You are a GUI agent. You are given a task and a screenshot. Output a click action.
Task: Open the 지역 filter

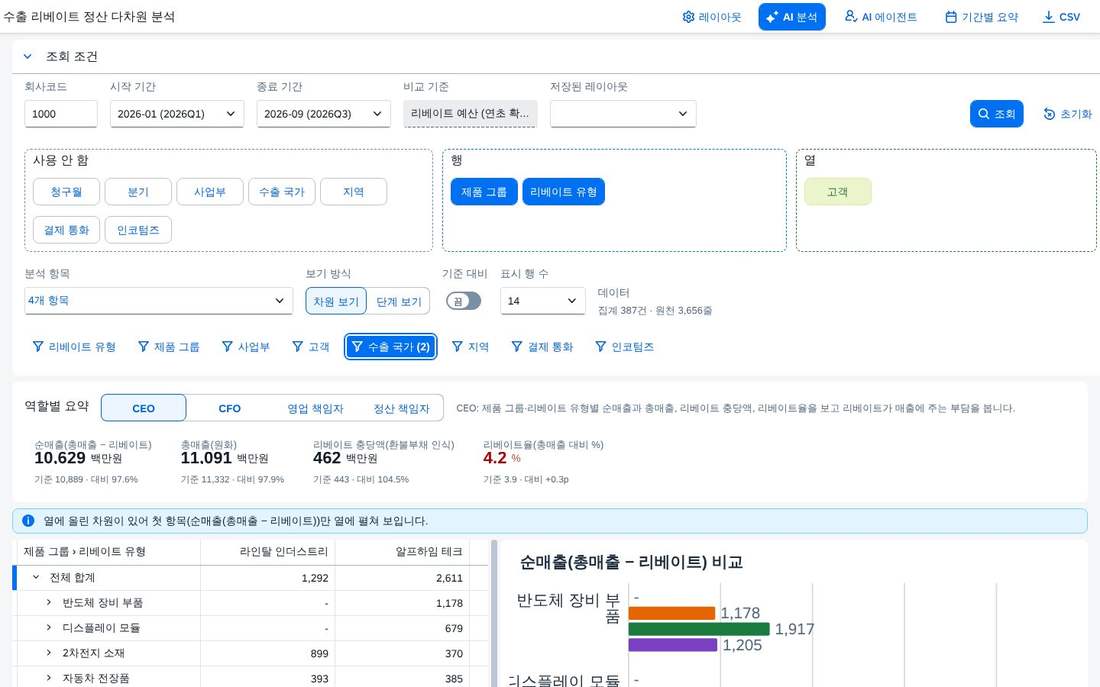pos(470,347)
